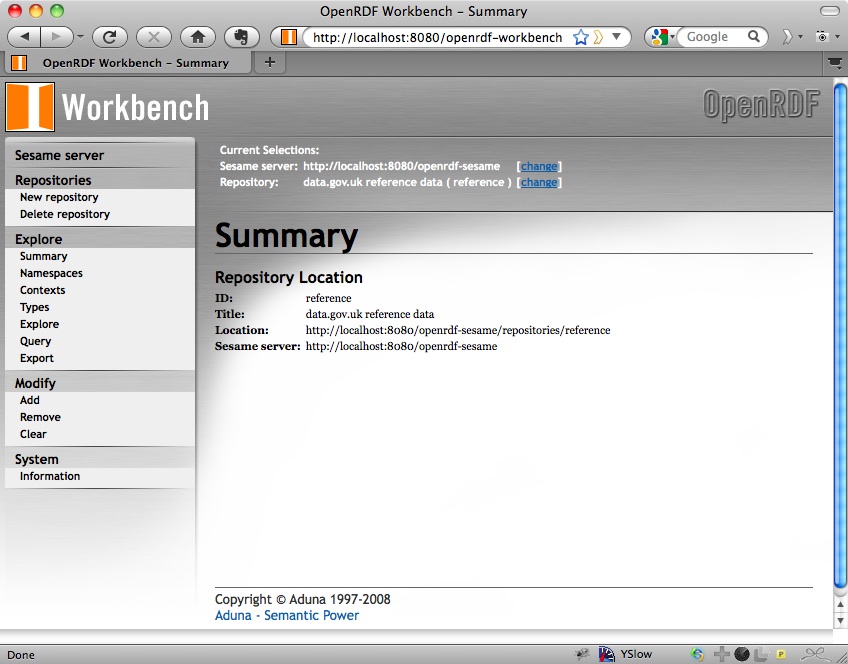This screenshot has height=664, width=848.
Task: Click Clear under Modify
Action: [33, 434]
